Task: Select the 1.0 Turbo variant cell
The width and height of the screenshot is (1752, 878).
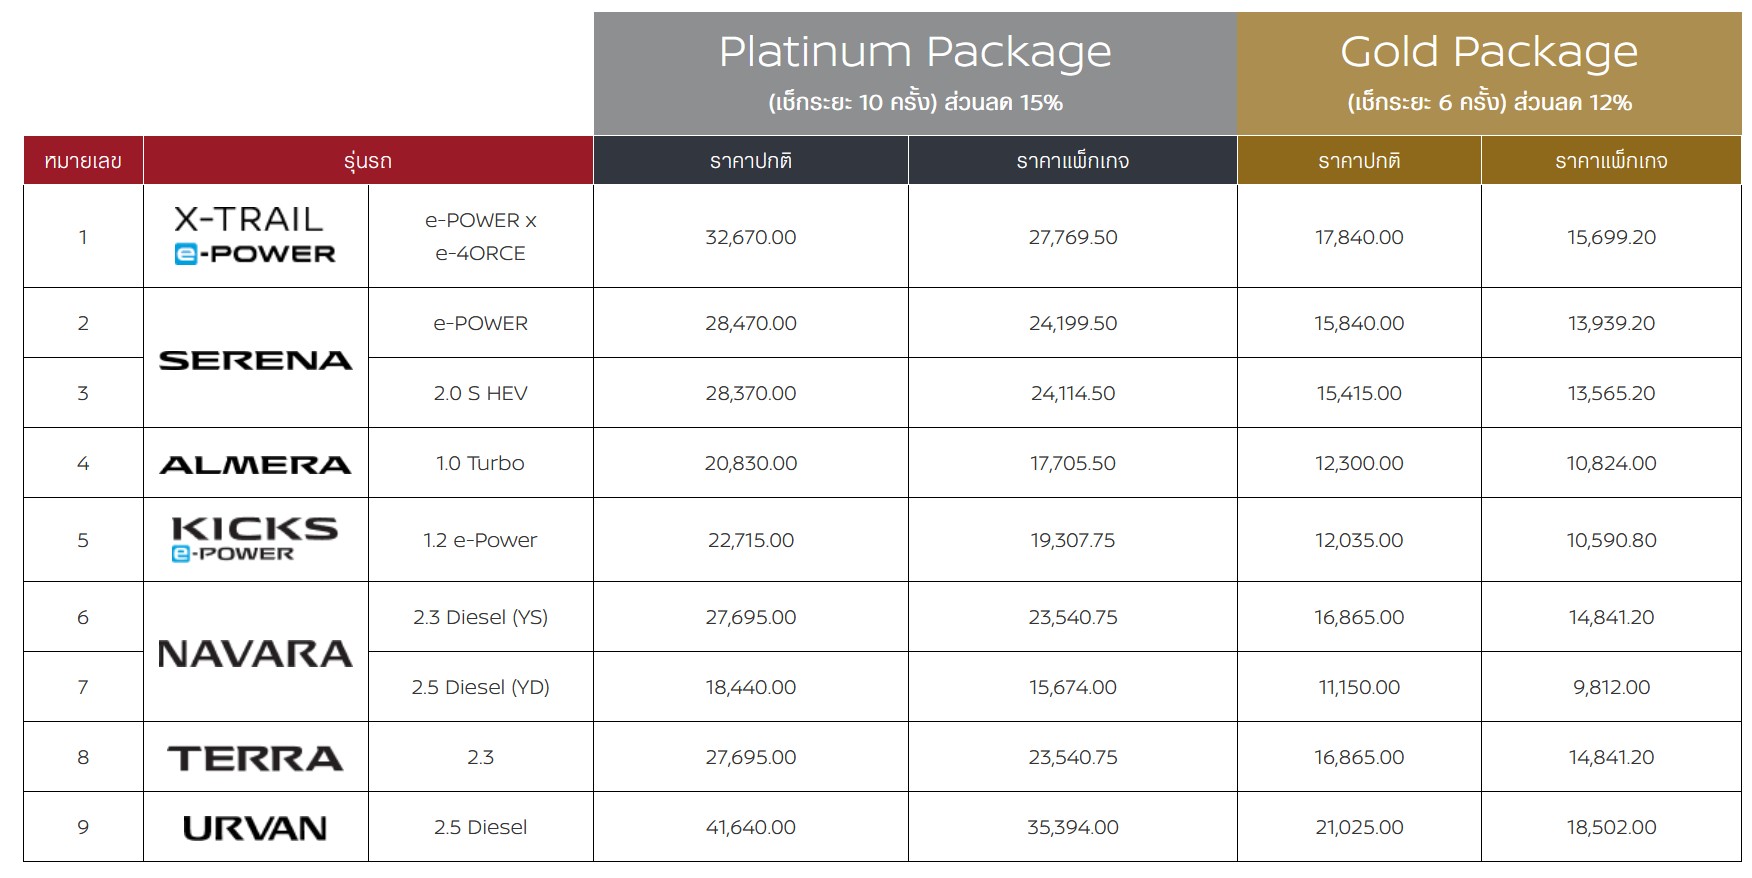Action: coord(480,463)
